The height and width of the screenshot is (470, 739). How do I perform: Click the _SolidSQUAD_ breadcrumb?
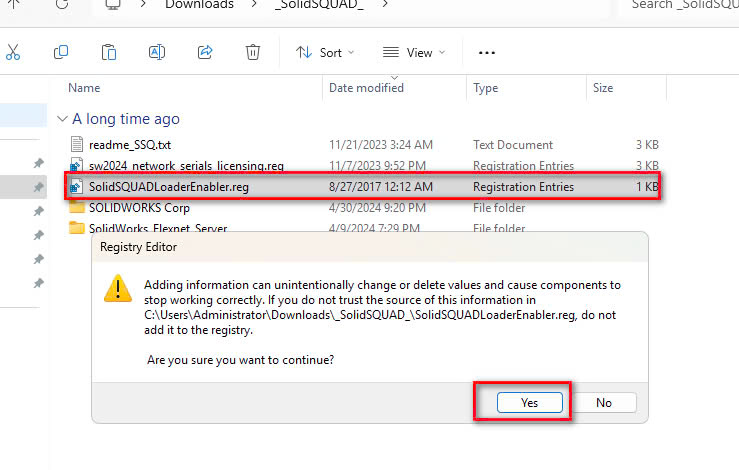coord(319,5)
